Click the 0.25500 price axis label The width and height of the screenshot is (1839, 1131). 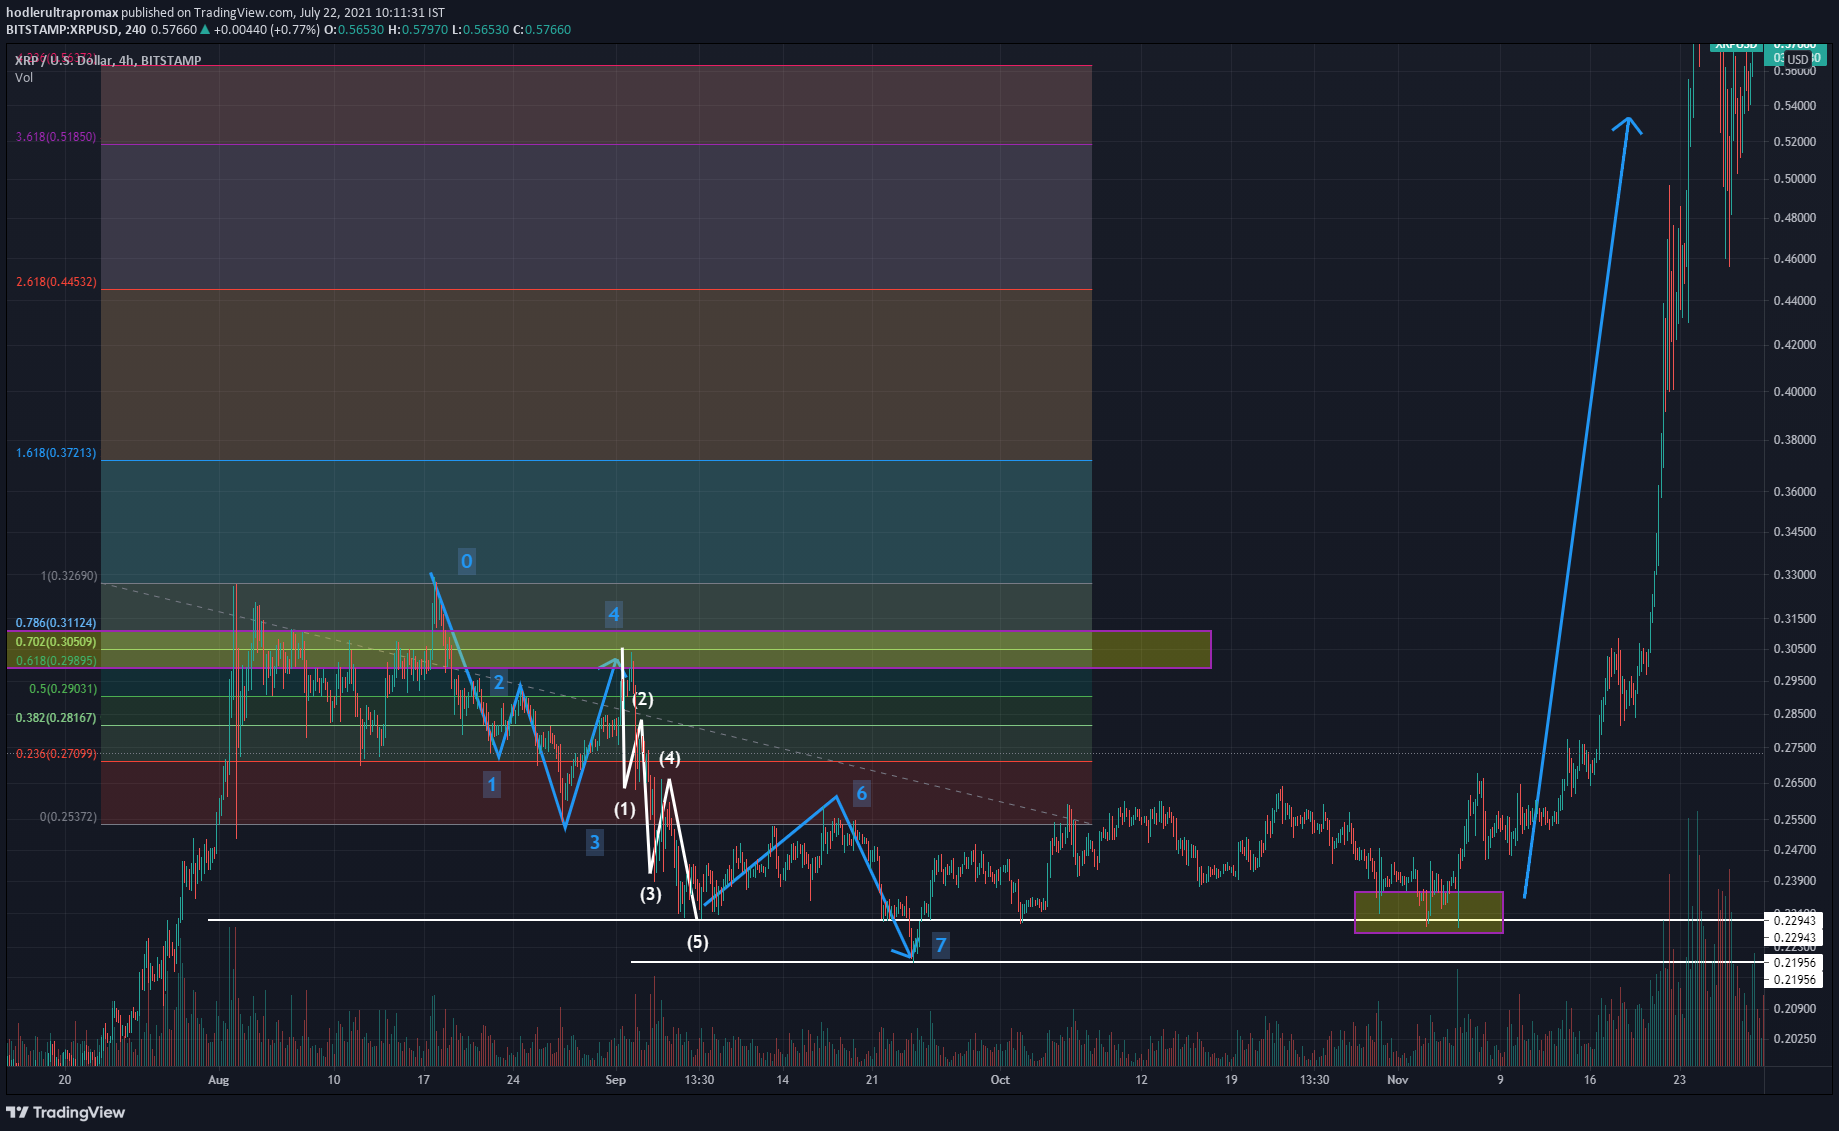(1794, 820)
